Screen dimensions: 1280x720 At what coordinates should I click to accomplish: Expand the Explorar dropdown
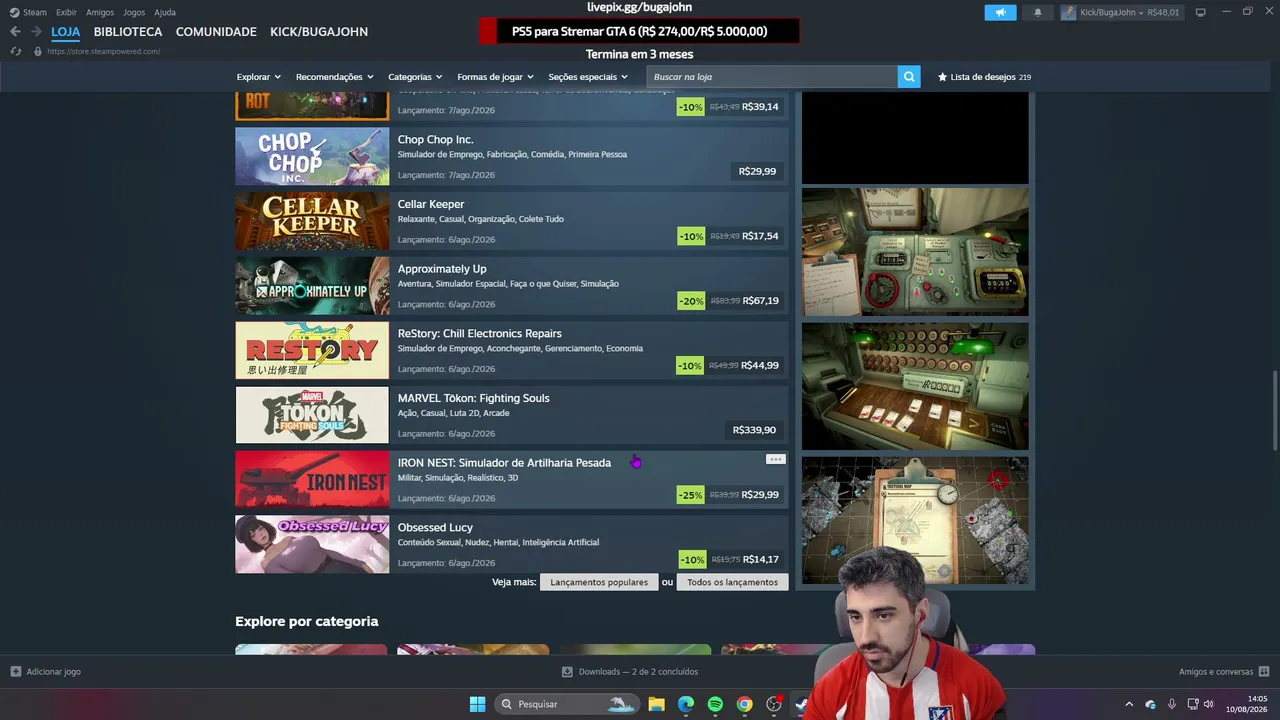pos(259,77)
